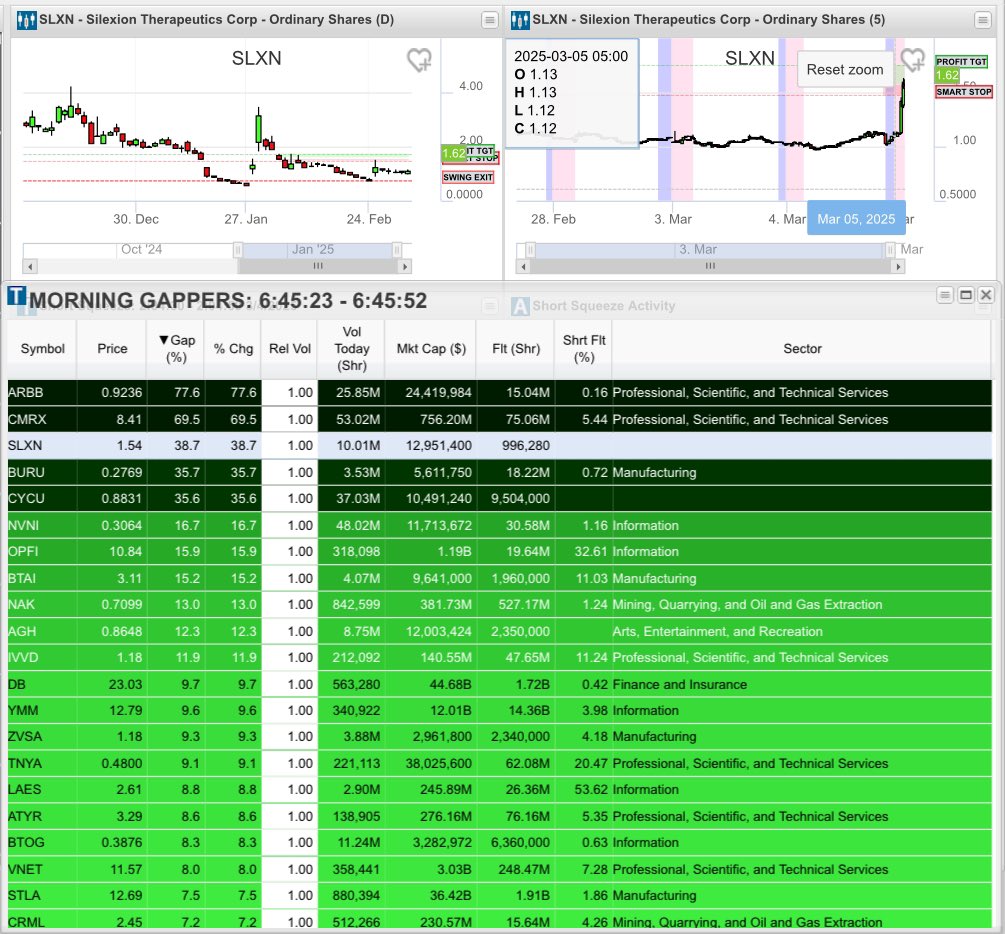The width and height of the screenshot is (1005, 934).
Task: Sort by Mkt Cap ($) column header
Action: coord(431,349)
